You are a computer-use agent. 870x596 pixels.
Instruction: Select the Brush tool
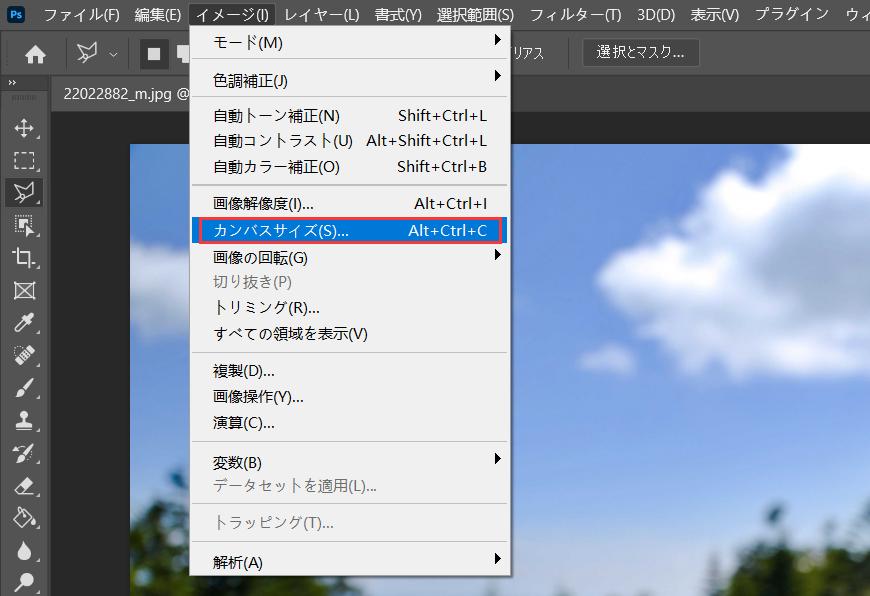point(24,389)
